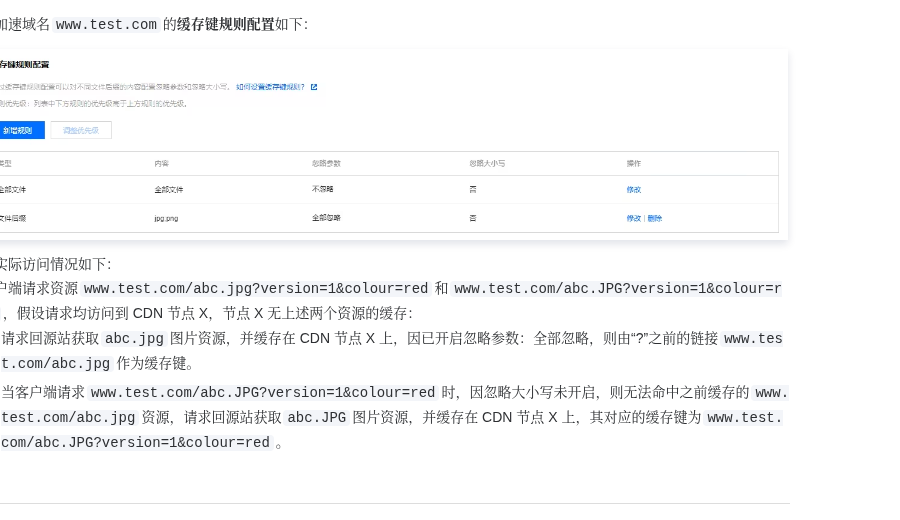
Task: Click the 调整优先级 button
Action: tap(81, 130)
